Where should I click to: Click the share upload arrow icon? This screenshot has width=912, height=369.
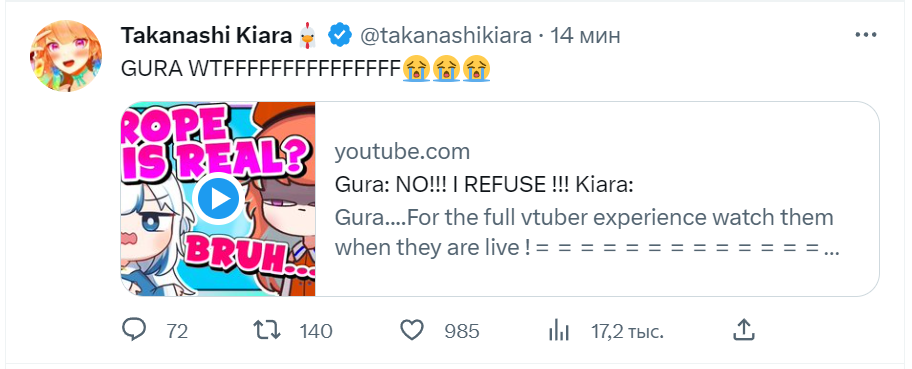click(743, 330)
